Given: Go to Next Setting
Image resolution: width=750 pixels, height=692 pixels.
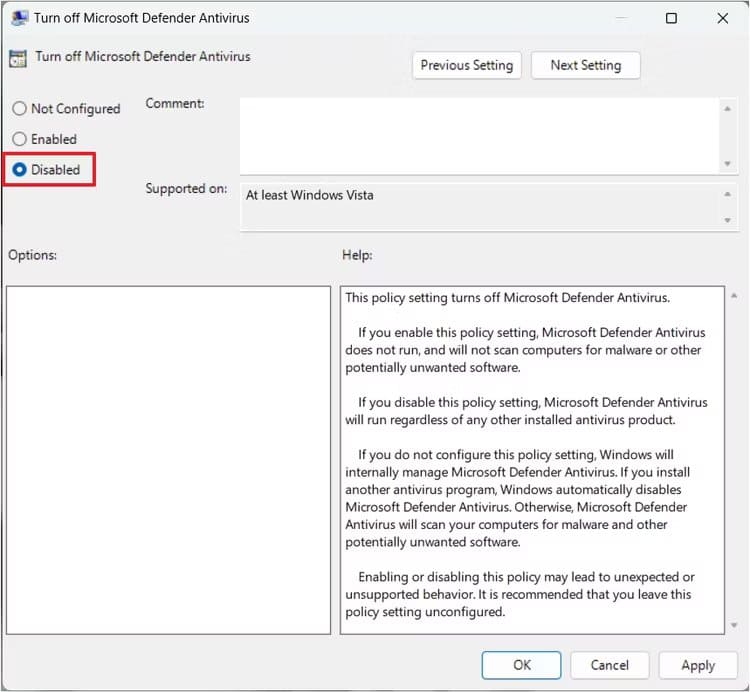Looking at the screenshot, I should point(585,65).
